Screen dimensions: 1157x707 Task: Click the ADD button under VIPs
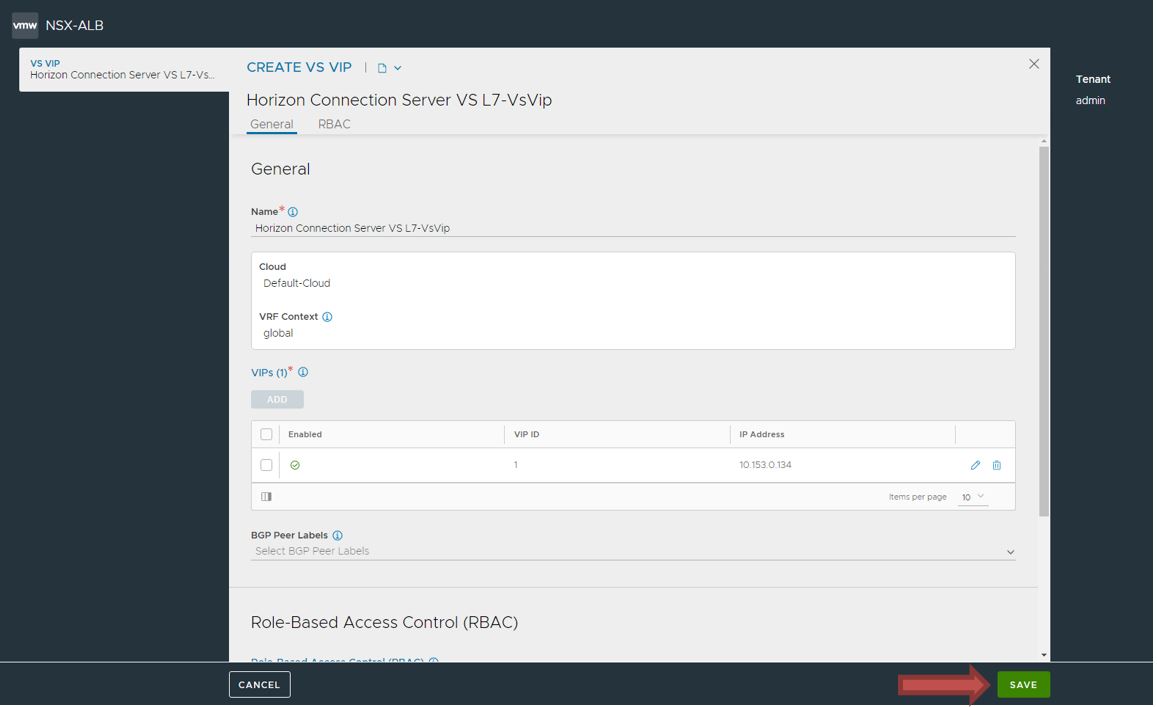click(x=277, y=399)
